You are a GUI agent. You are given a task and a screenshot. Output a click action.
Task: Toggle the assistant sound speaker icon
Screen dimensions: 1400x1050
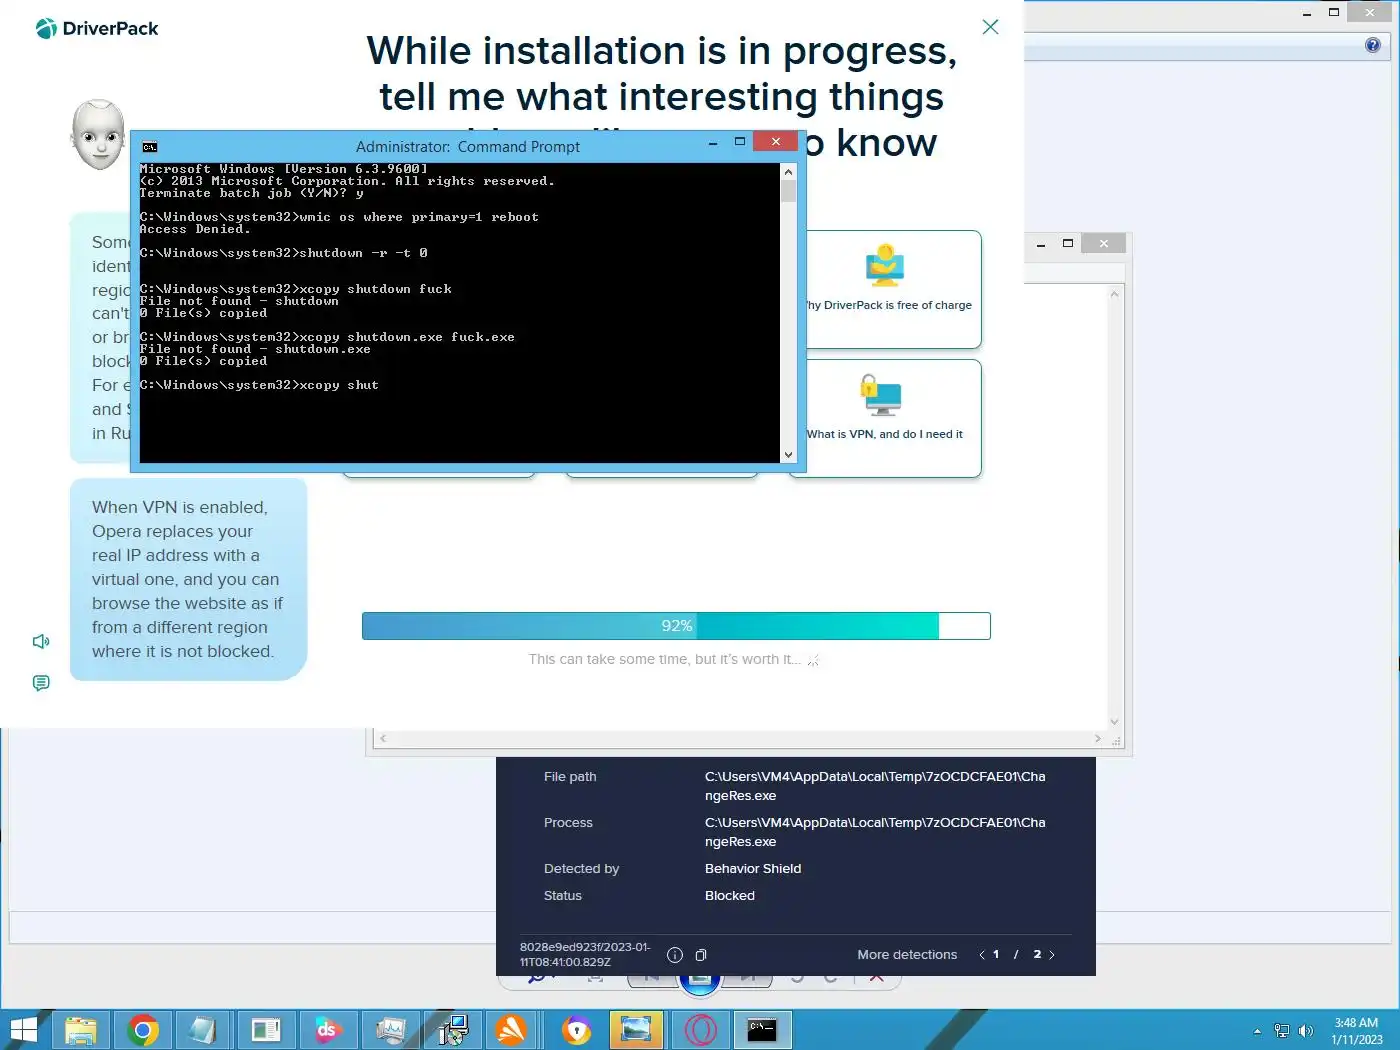pyautogui.click(x=41, y=641)
